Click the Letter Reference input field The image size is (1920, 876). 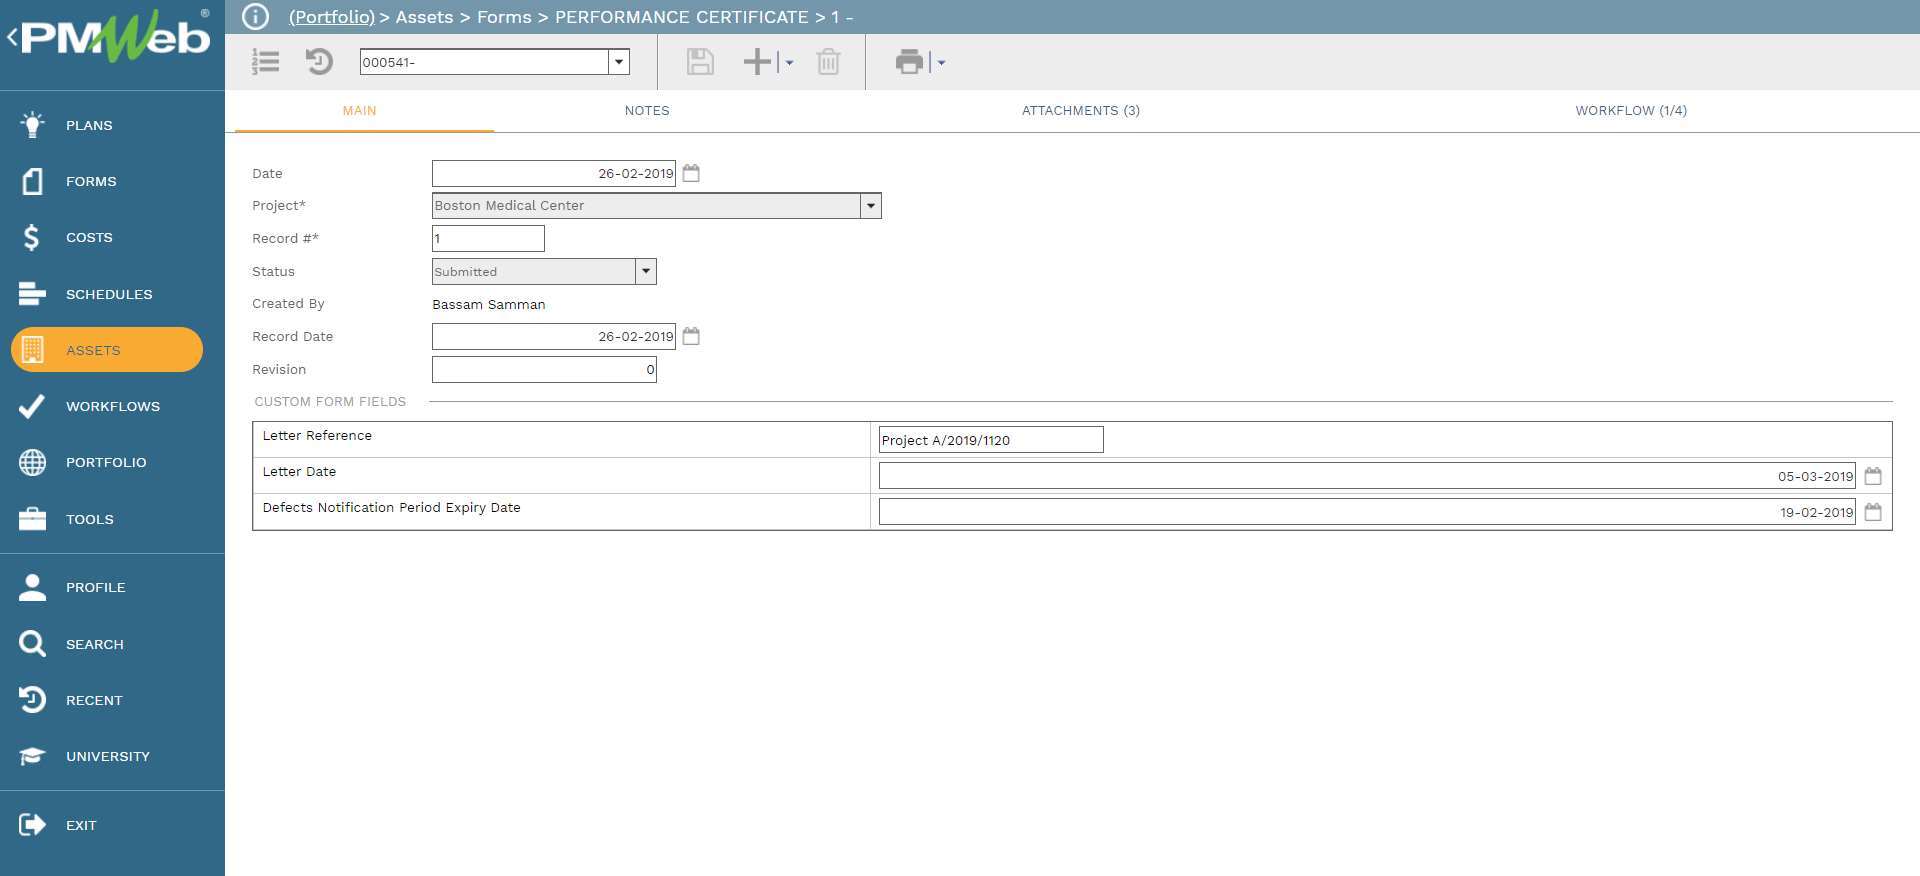pyautogui.click(x=991, y=440)
